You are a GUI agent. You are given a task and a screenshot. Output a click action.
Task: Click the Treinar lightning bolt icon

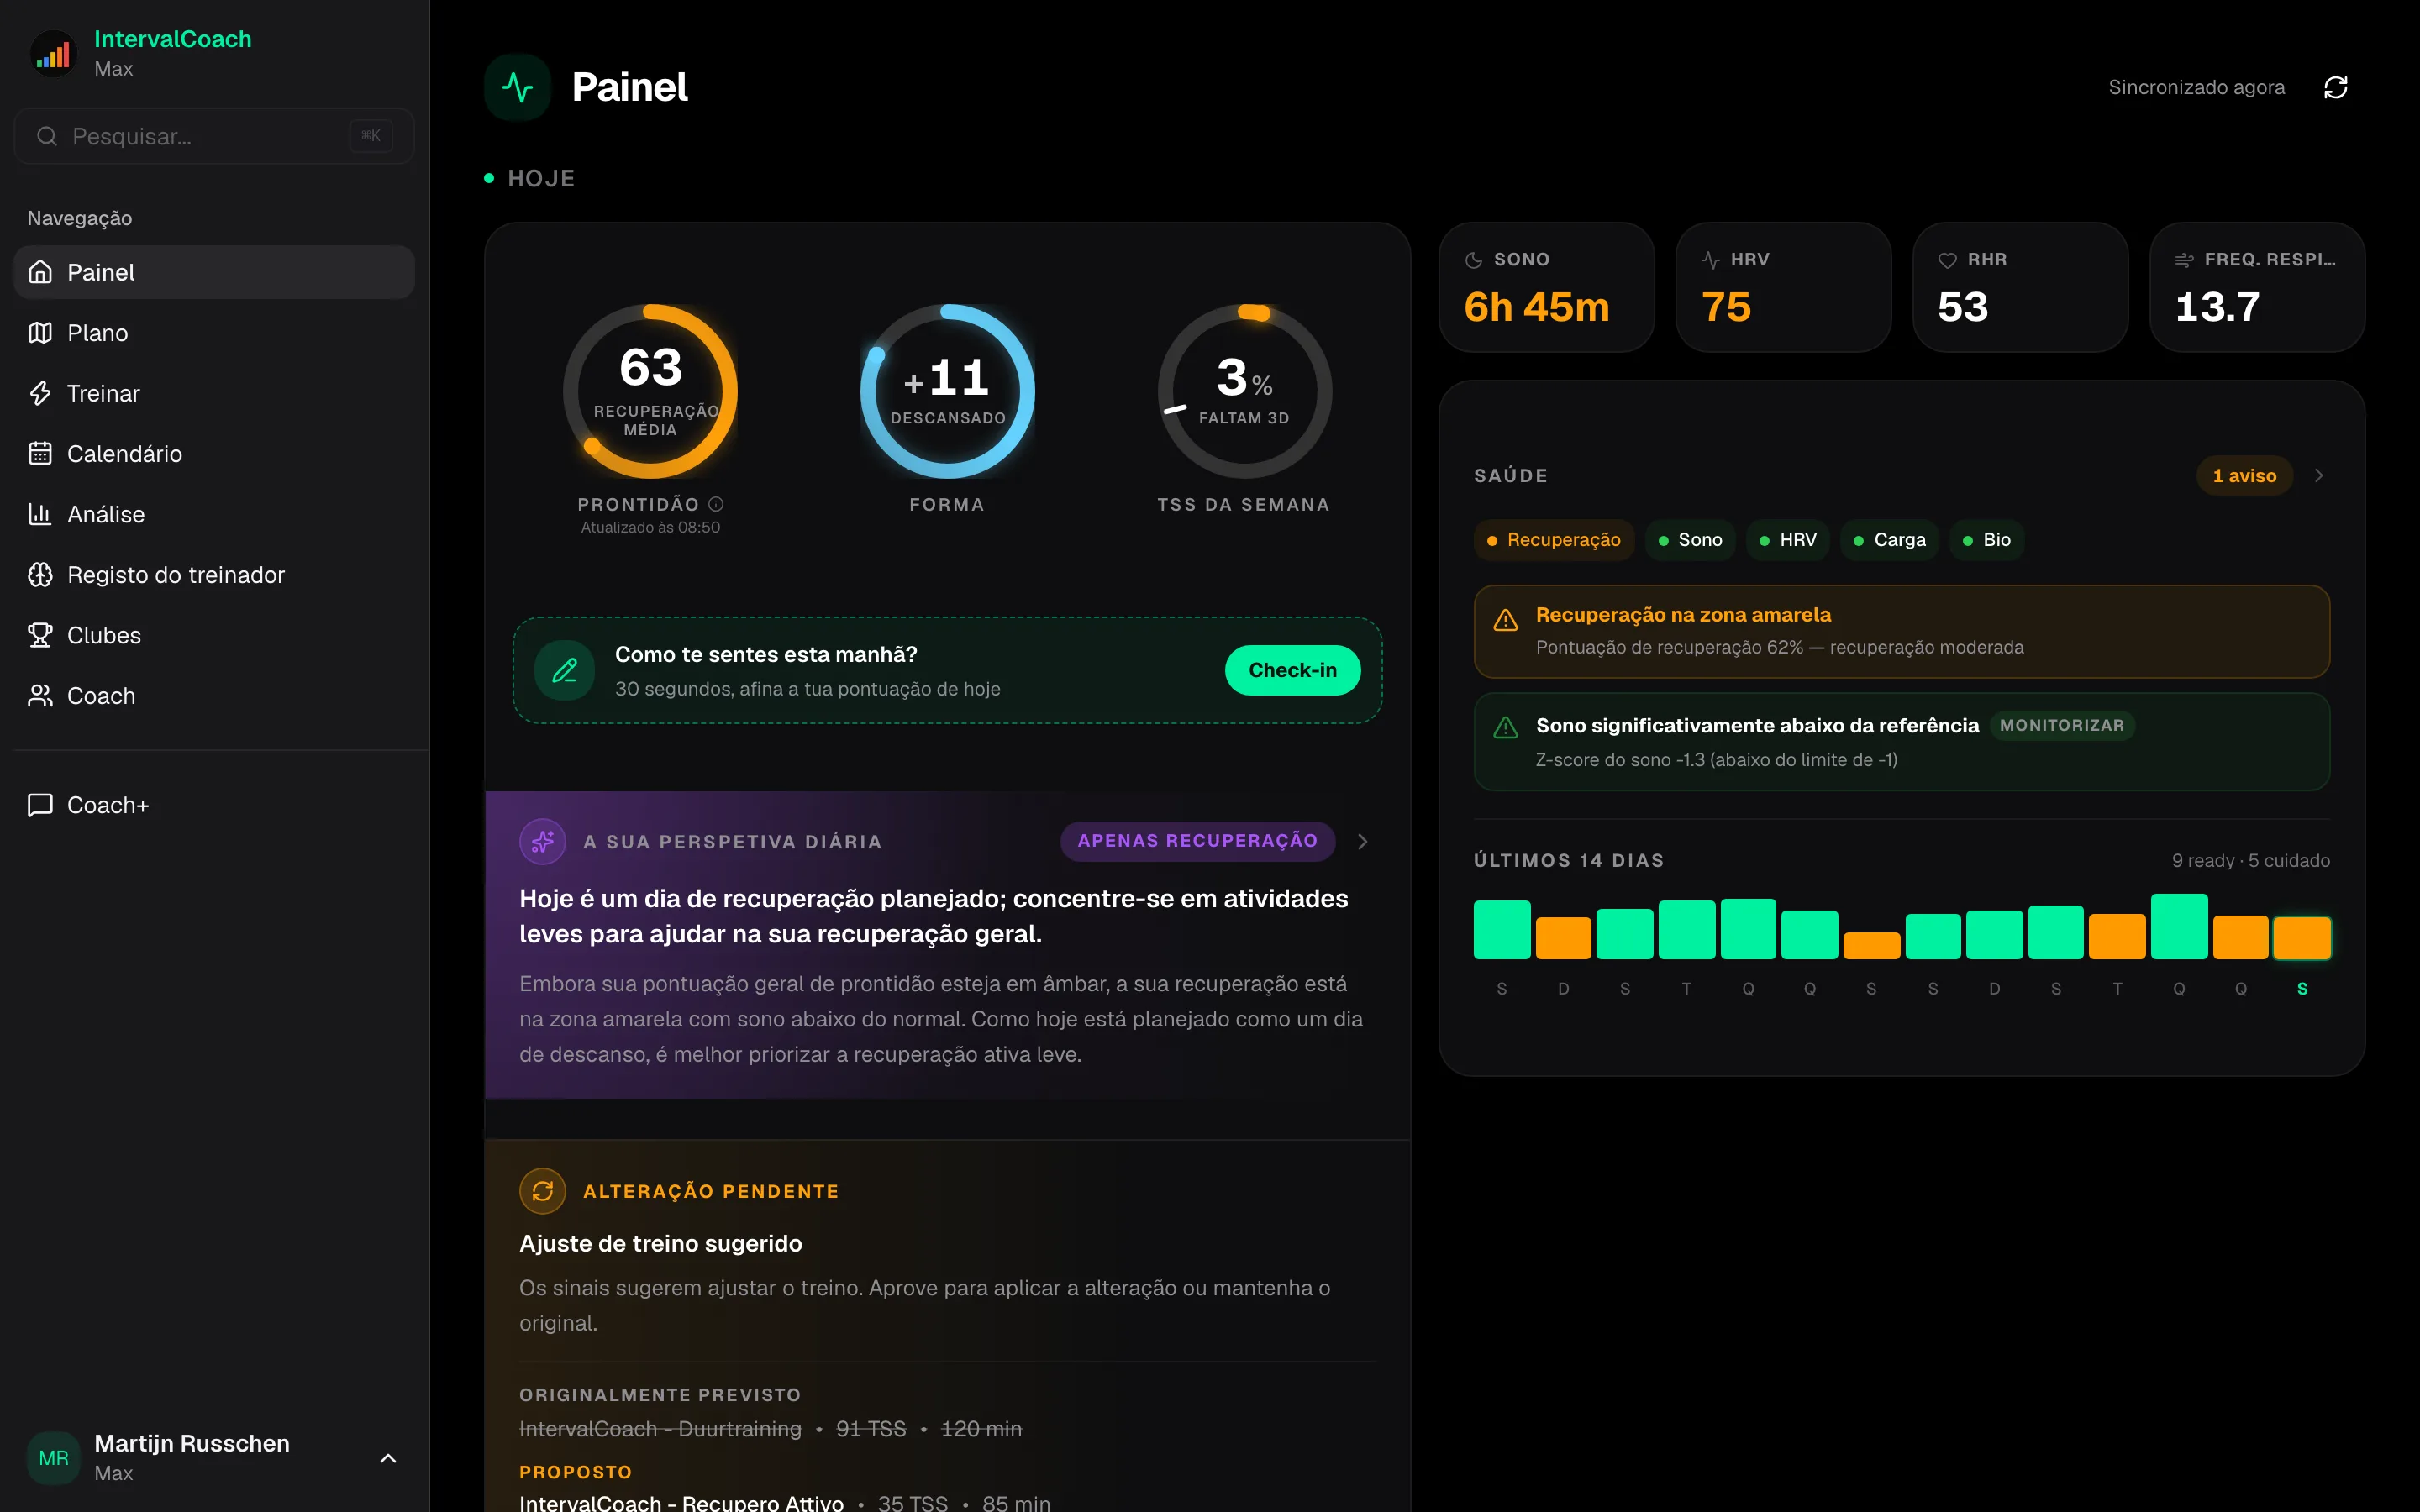point(40,393)
